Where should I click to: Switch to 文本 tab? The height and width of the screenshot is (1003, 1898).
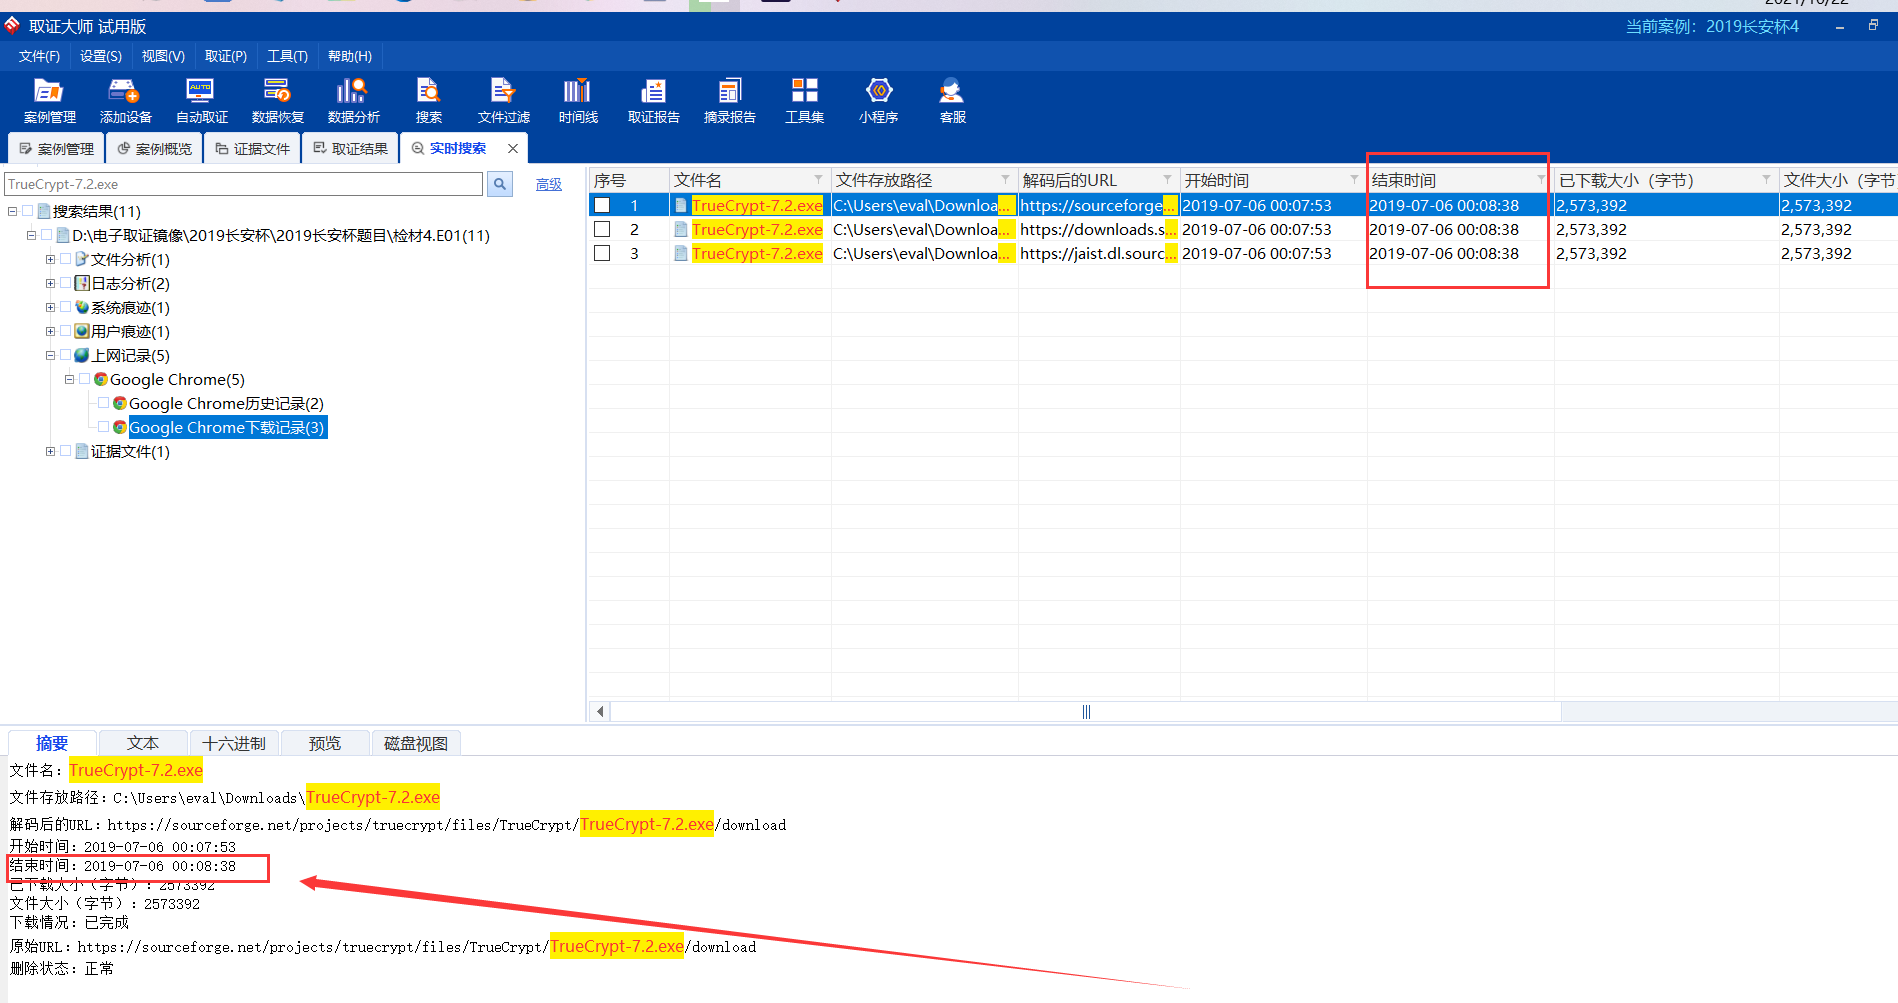click(143, 743)
